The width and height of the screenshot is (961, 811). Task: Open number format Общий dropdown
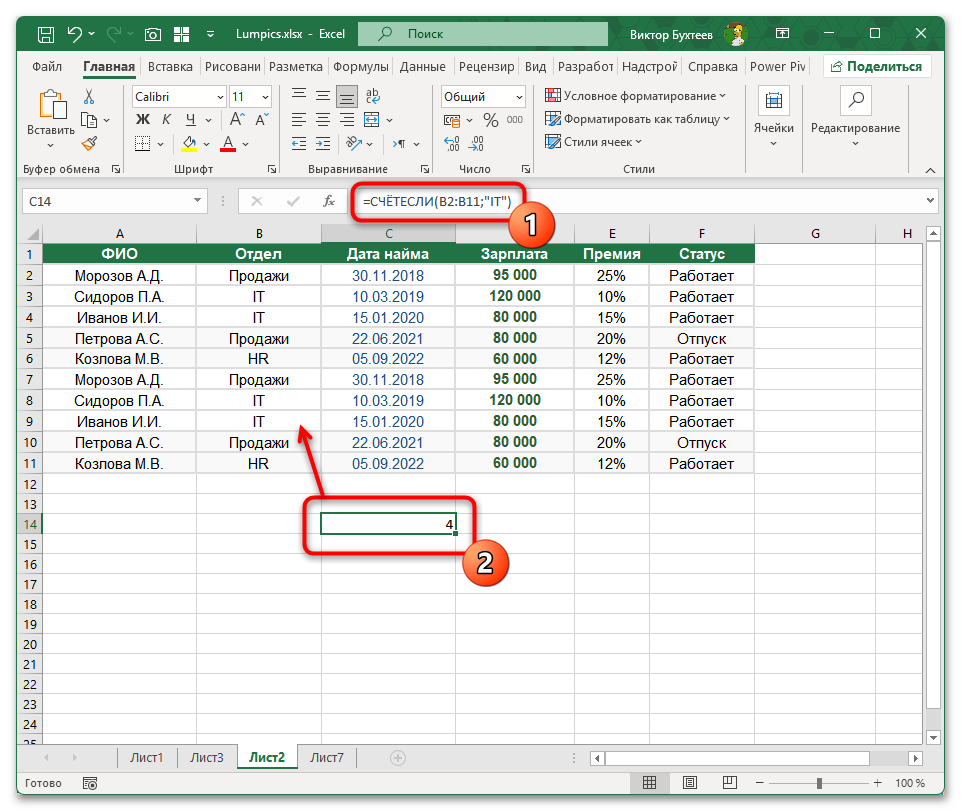[x=519, y=97]
